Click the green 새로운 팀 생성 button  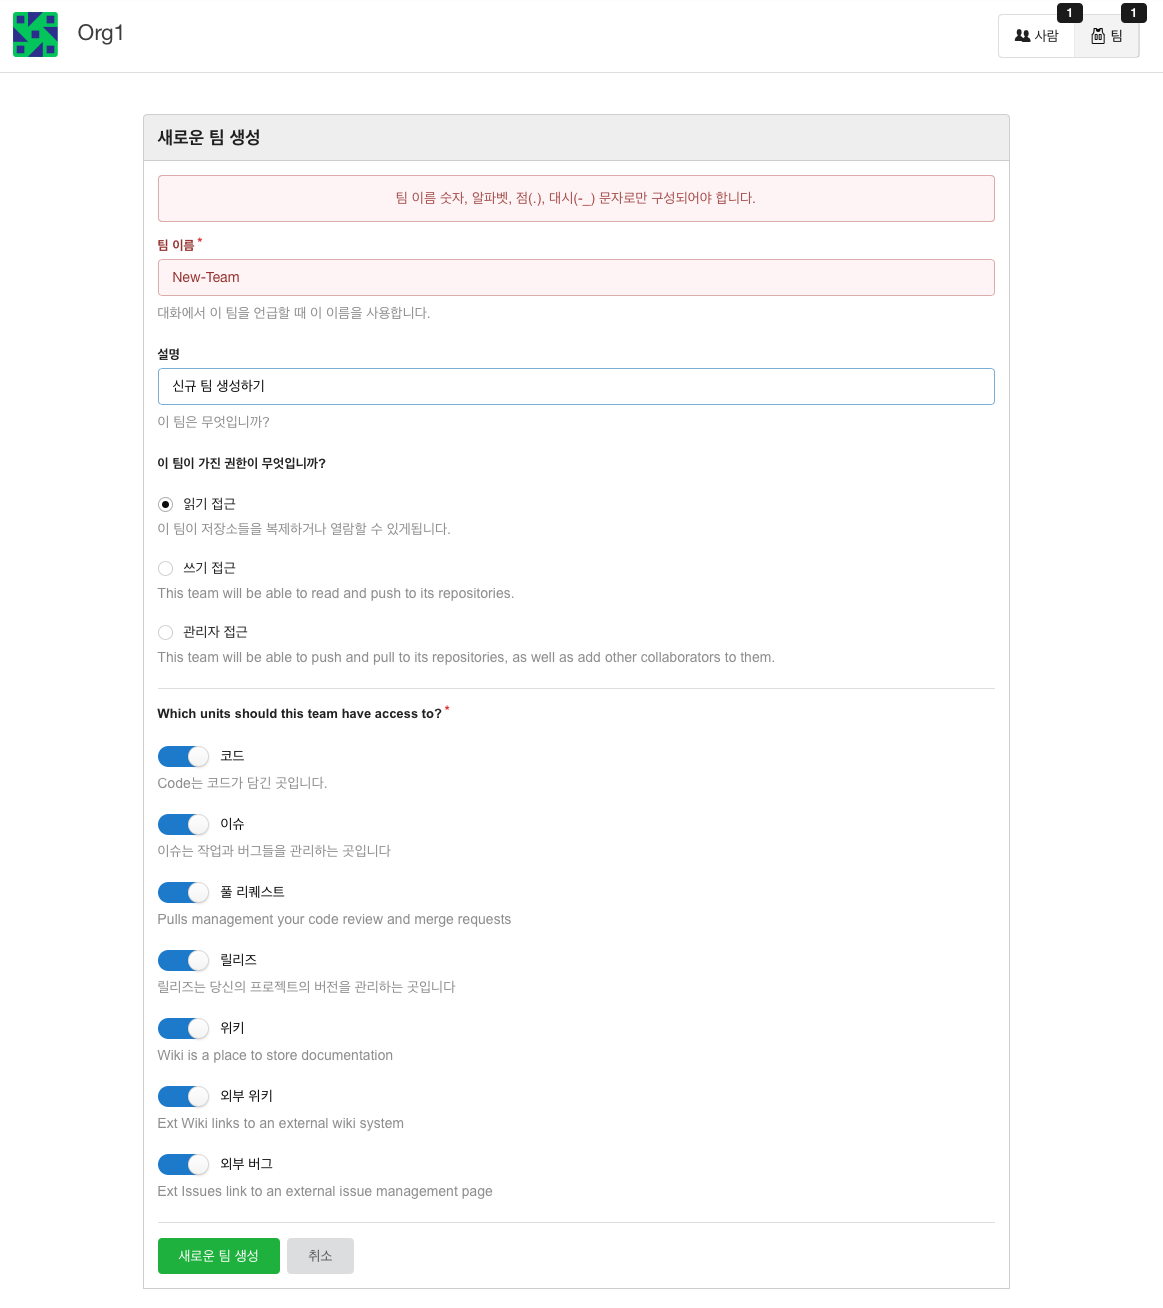(x=219, y=1256)
